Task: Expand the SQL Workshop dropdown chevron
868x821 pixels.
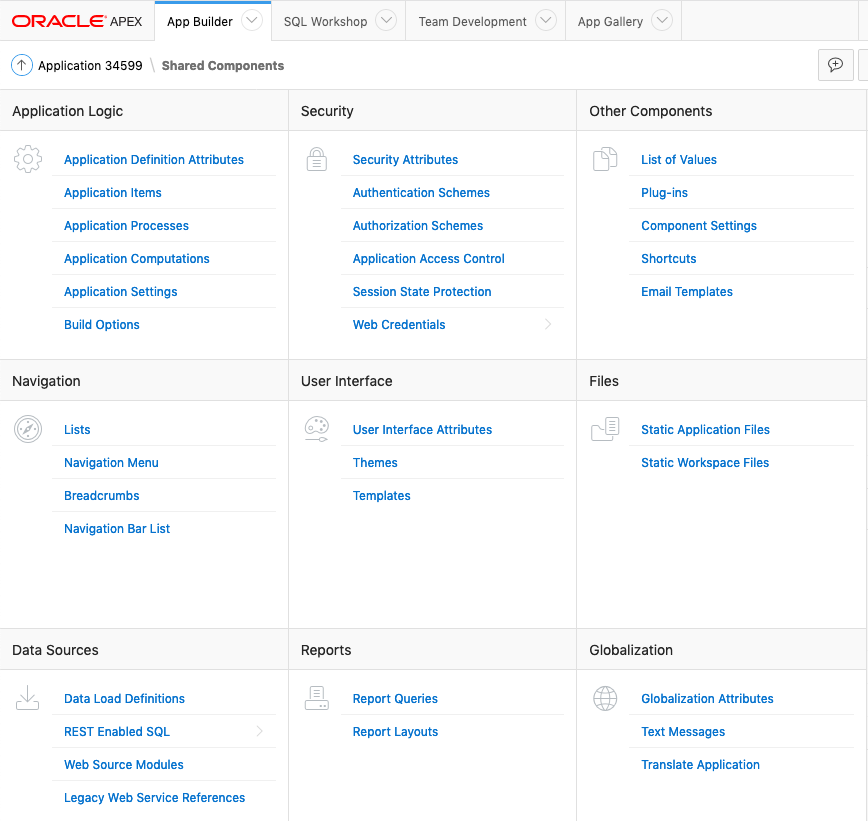Action: tap(388, 20)
